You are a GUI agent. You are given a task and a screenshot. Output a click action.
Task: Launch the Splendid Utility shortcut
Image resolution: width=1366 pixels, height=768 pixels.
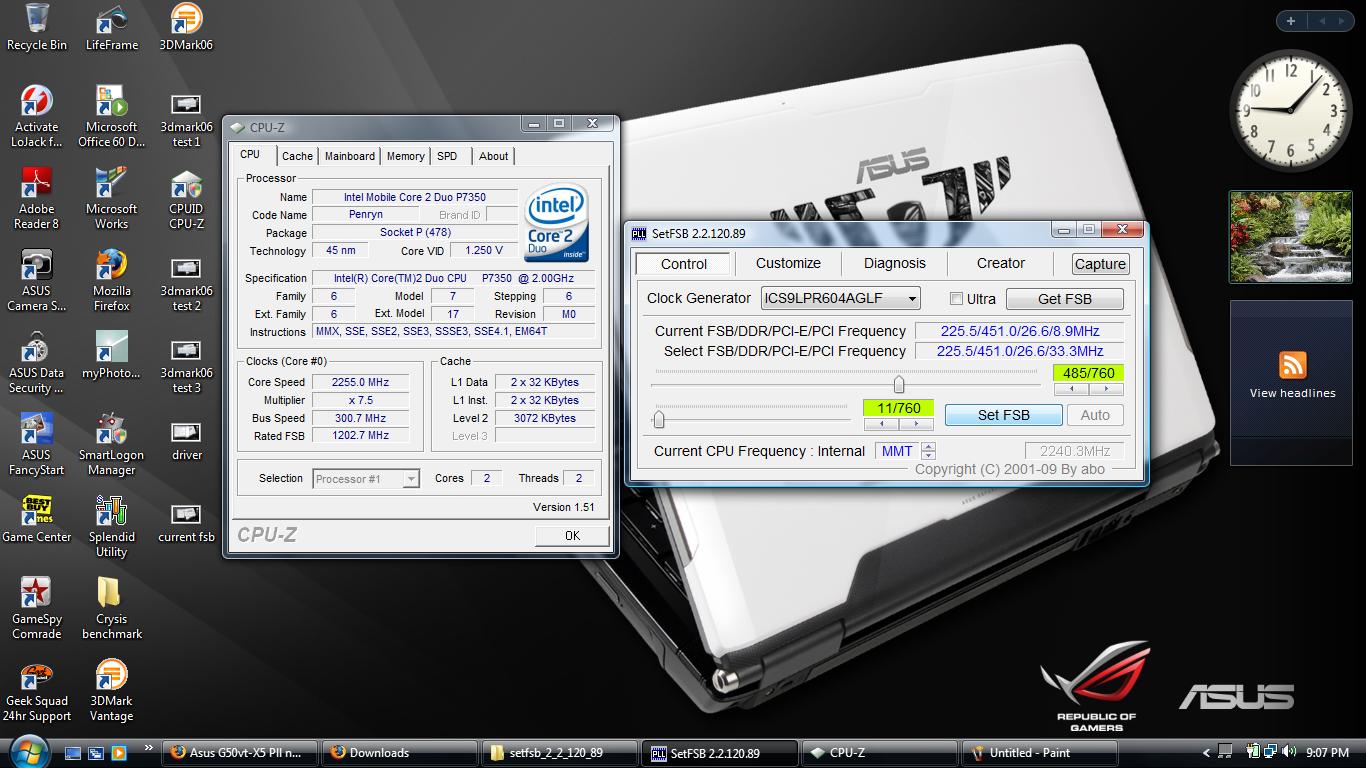[x=112, y=527]
